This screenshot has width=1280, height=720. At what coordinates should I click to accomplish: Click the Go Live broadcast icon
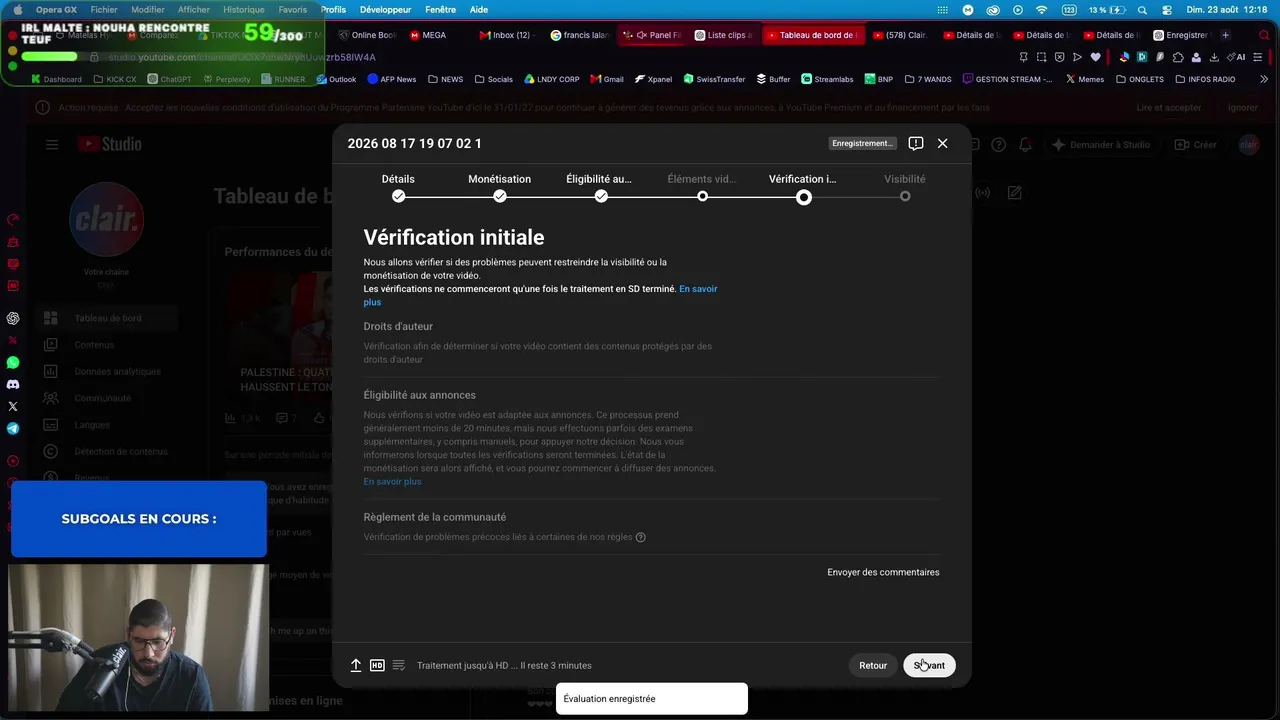983,193
